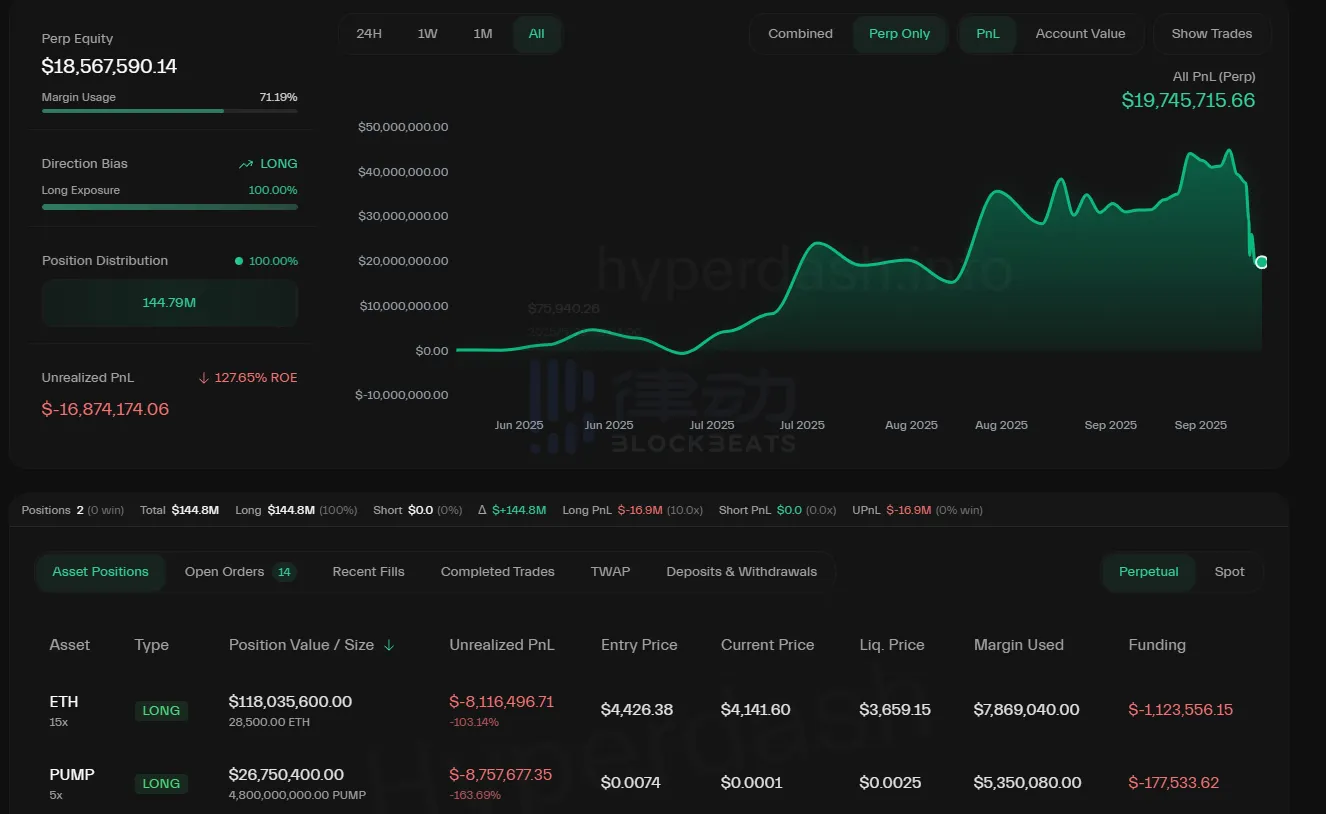Click the Current Price column header

coord(767,645)
